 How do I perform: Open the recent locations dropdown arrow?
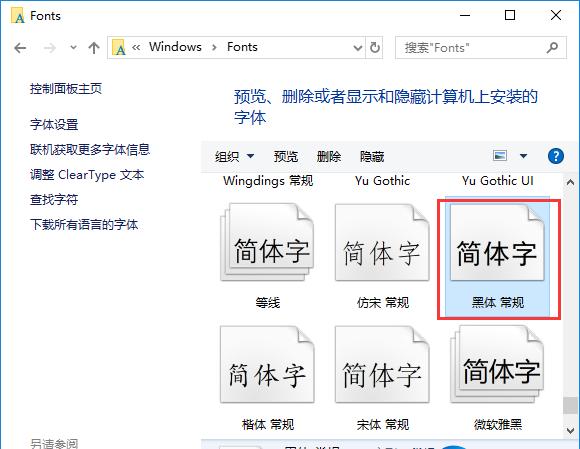(73, 47)
